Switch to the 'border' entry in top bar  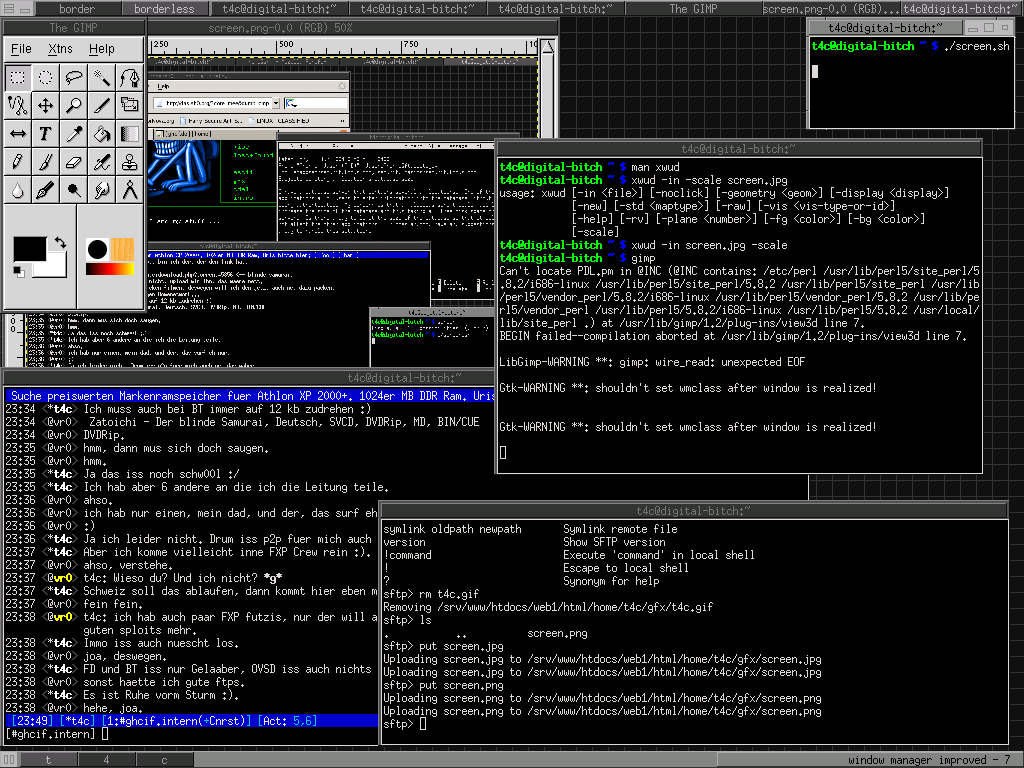(x=77, y=8)
